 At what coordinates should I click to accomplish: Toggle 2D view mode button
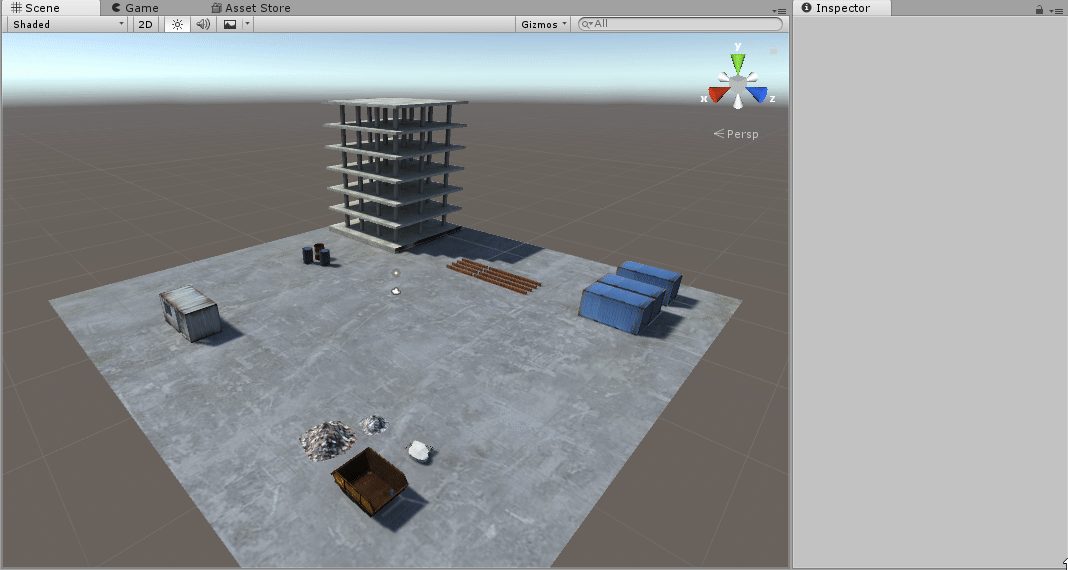coord(145,24)
